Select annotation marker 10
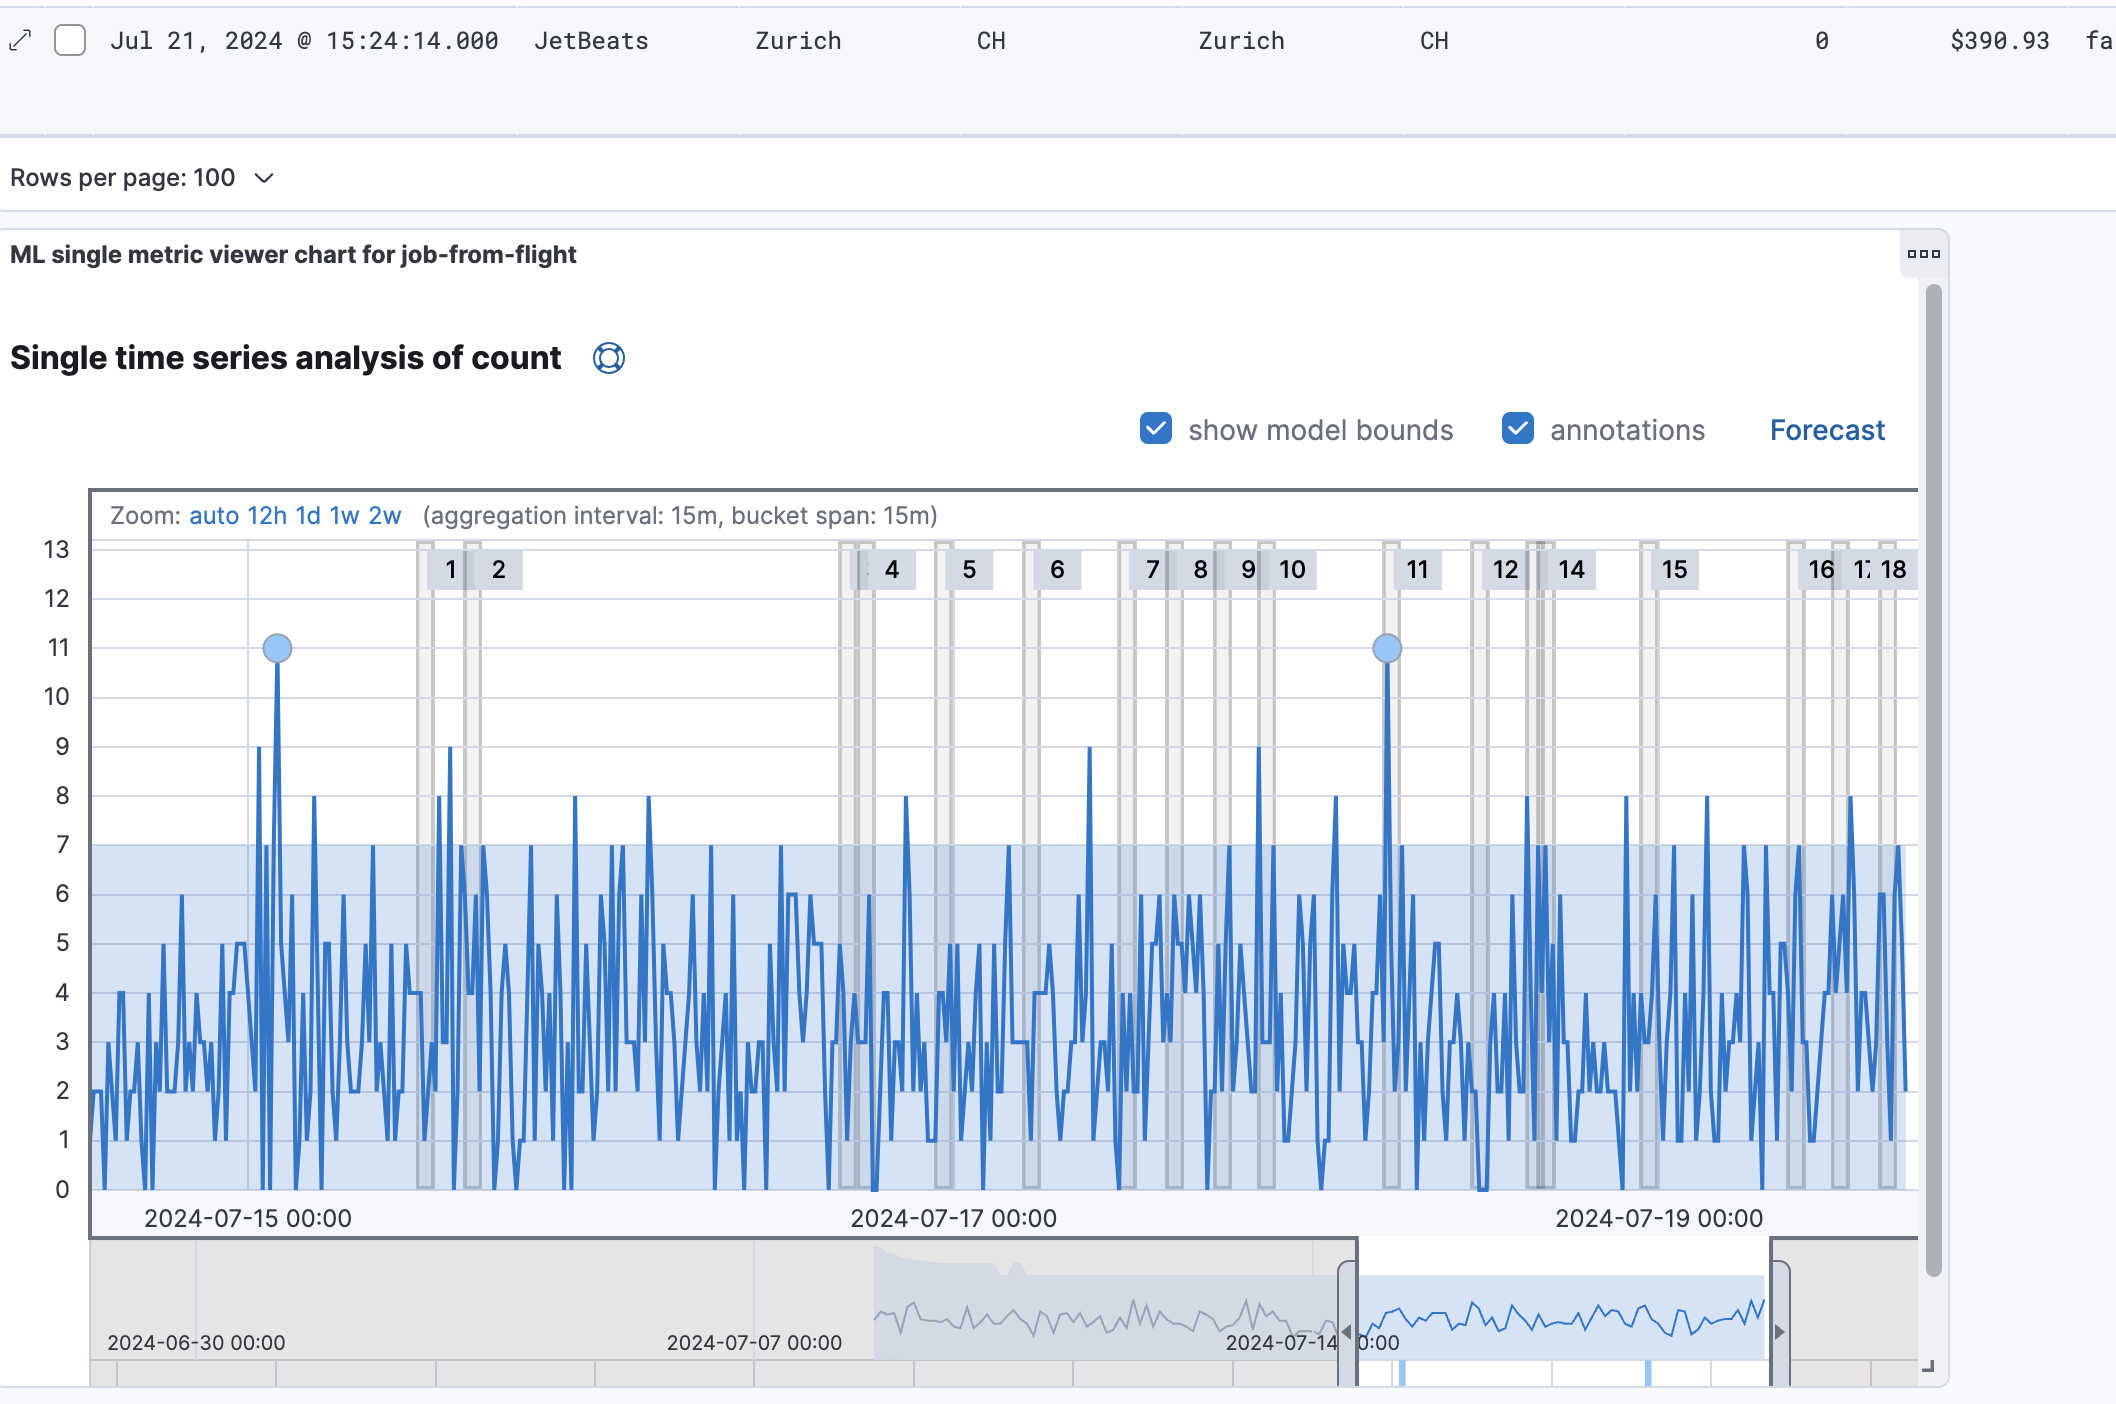Screen dimensions: 2116x1404 [x=1292, y=570]
